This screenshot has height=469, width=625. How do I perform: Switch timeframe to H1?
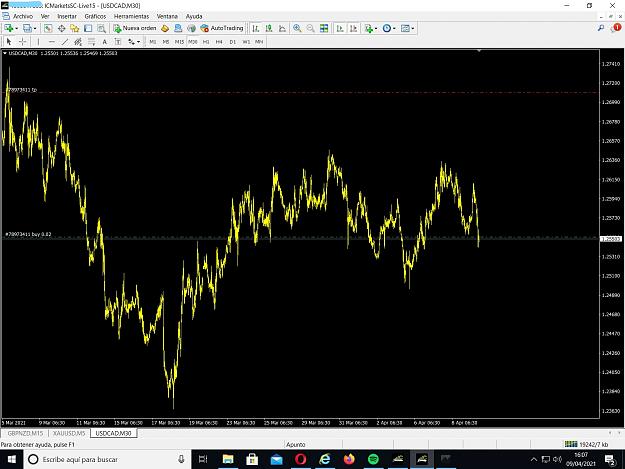(206, 41)
